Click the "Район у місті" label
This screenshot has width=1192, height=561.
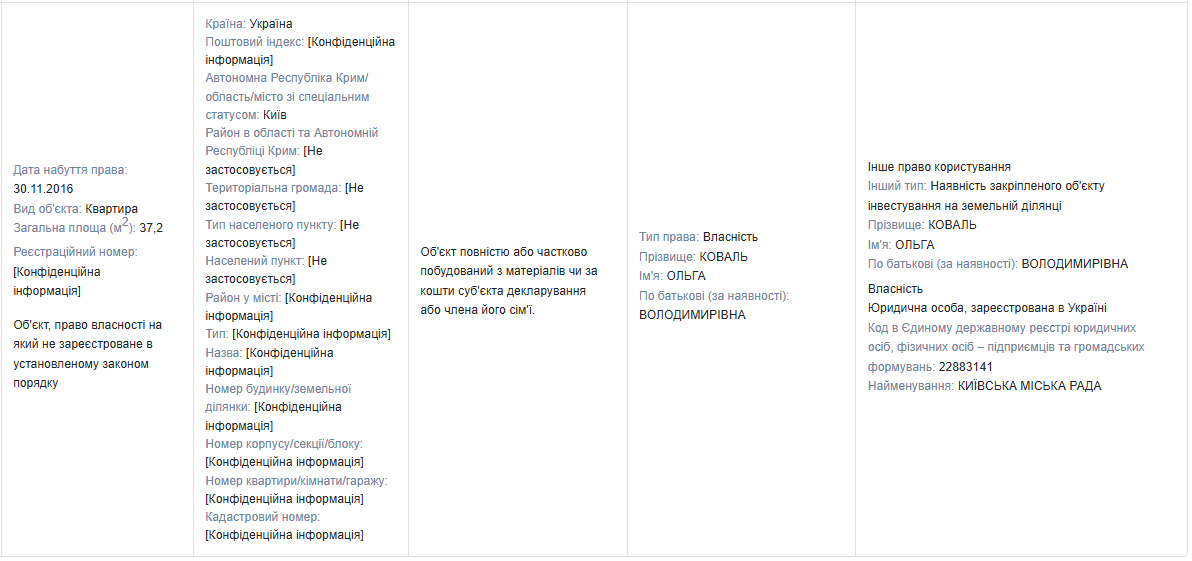point(242,298)
